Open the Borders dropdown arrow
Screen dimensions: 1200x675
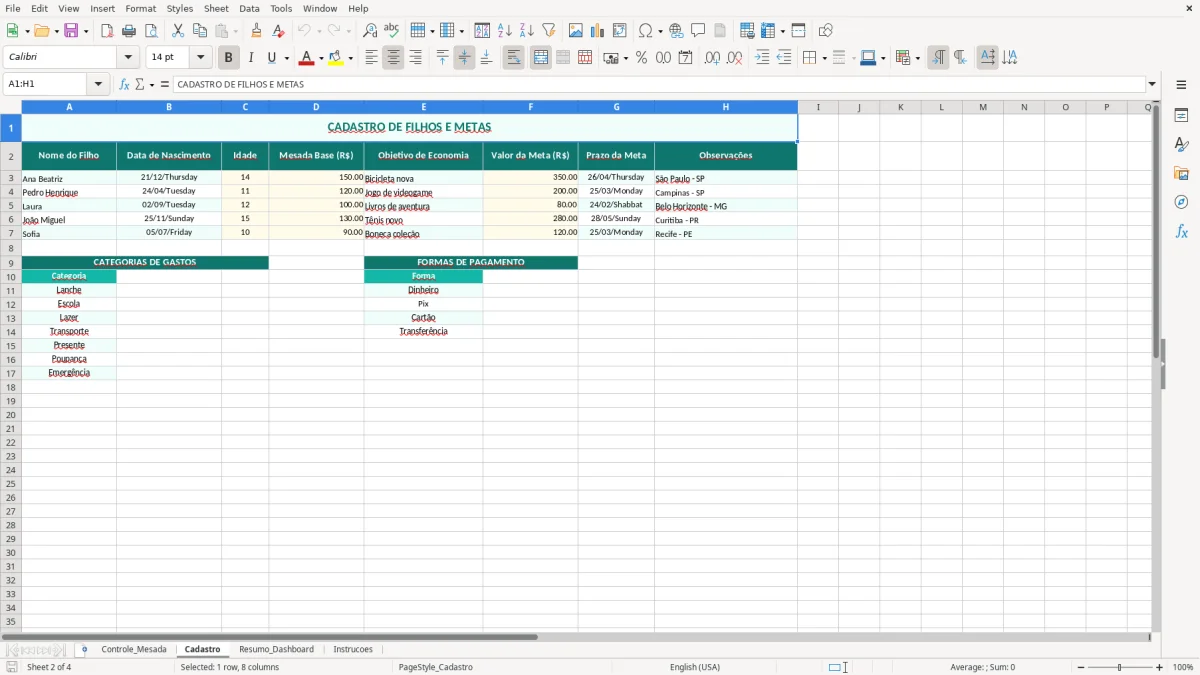point(824,58)
